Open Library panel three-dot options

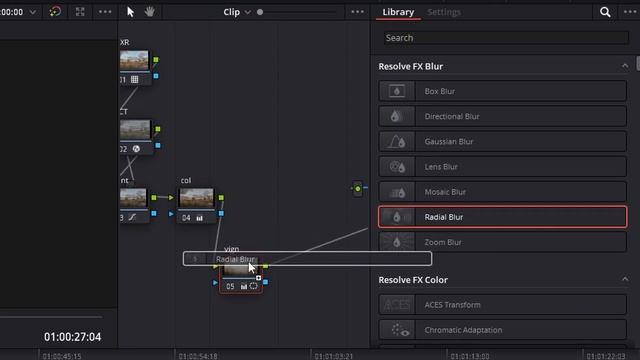click(x=630, y=12)
